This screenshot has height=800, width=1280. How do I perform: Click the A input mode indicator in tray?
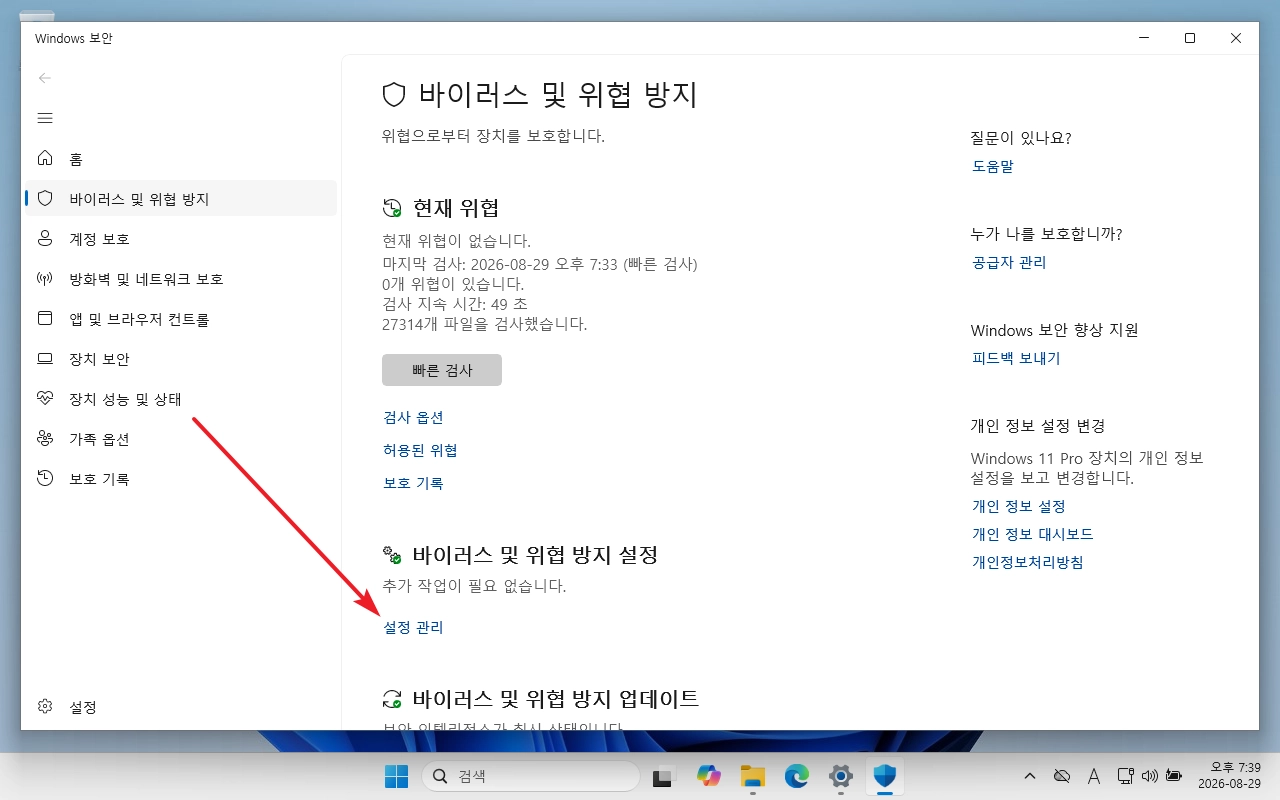click(1094, 776)
